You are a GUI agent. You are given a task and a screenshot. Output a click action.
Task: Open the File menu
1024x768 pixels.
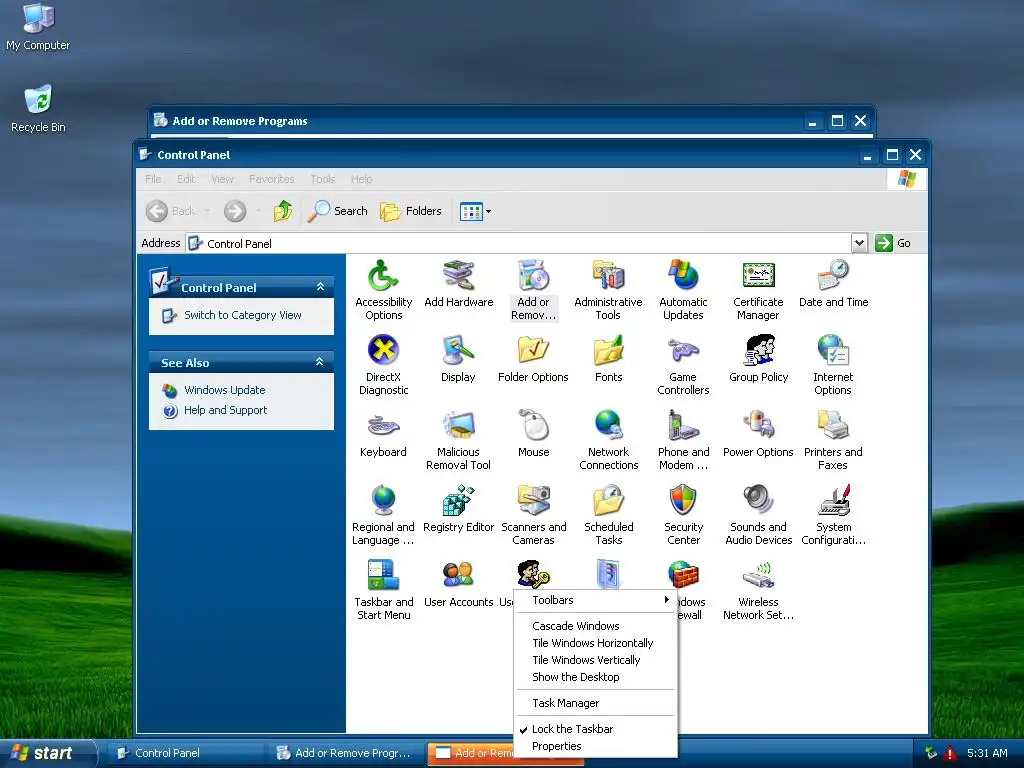[153, 179]
